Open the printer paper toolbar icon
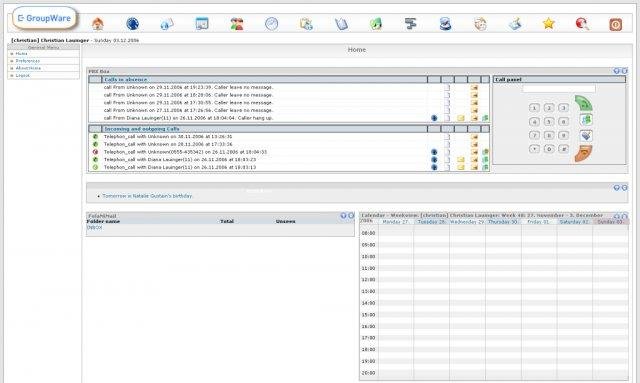Image resolution: width=640 pixels, height=383 pixels. (515, 24)
